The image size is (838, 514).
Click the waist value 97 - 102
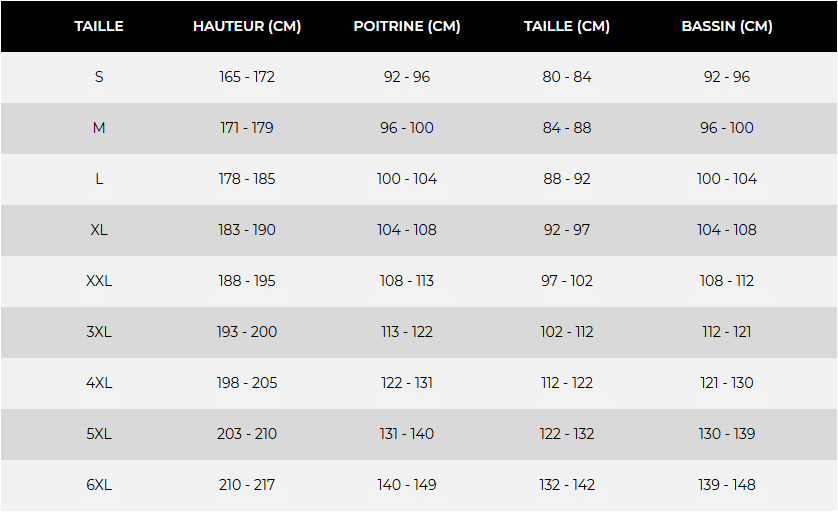(x=567, y=281)
